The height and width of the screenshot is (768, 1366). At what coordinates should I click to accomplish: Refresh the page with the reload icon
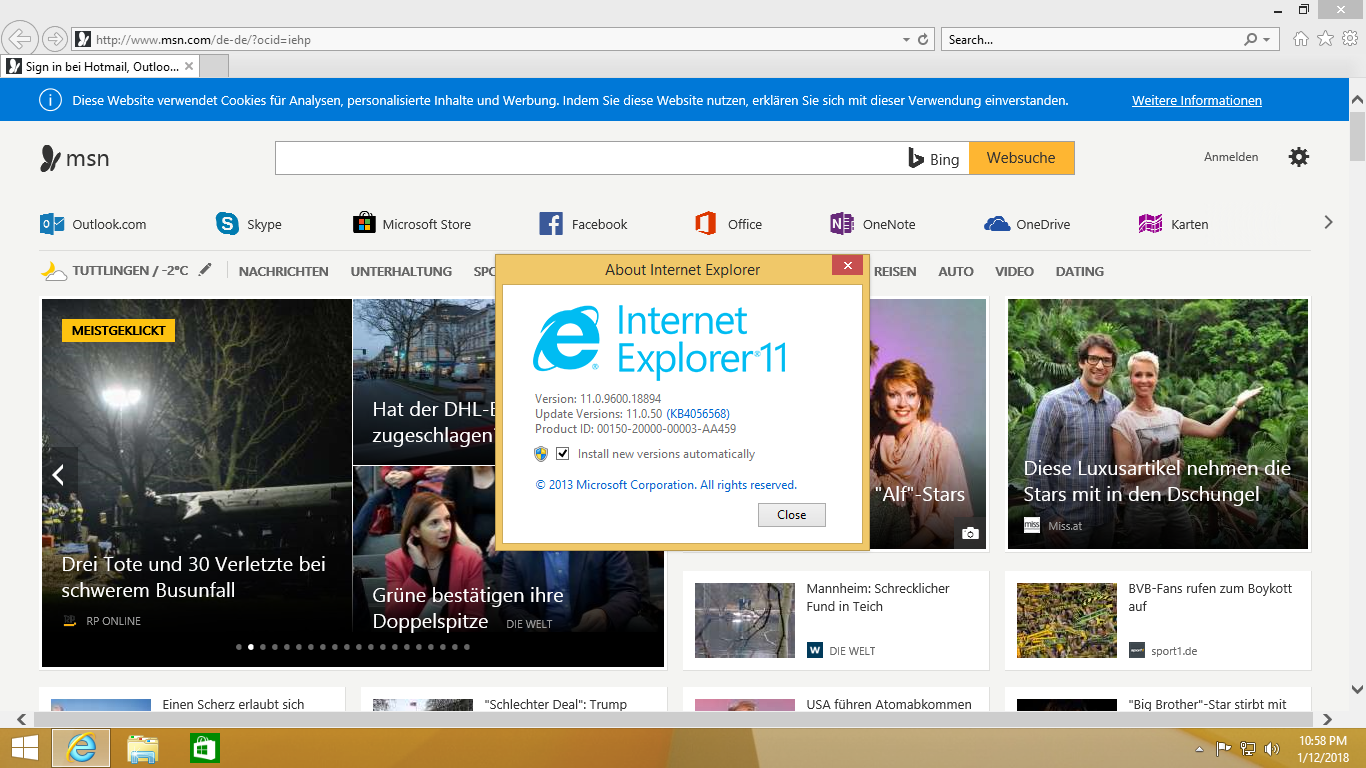click(x=923, y=40)
